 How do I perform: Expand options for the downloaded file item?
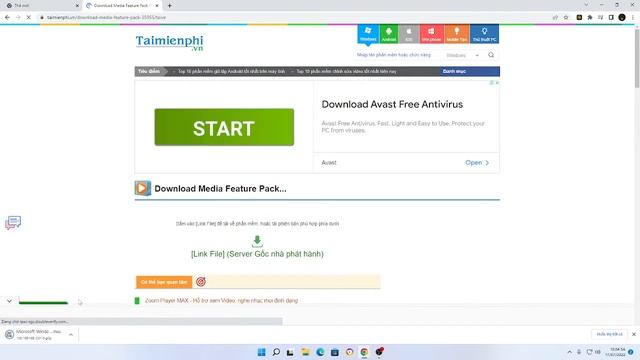click(71, 335)
